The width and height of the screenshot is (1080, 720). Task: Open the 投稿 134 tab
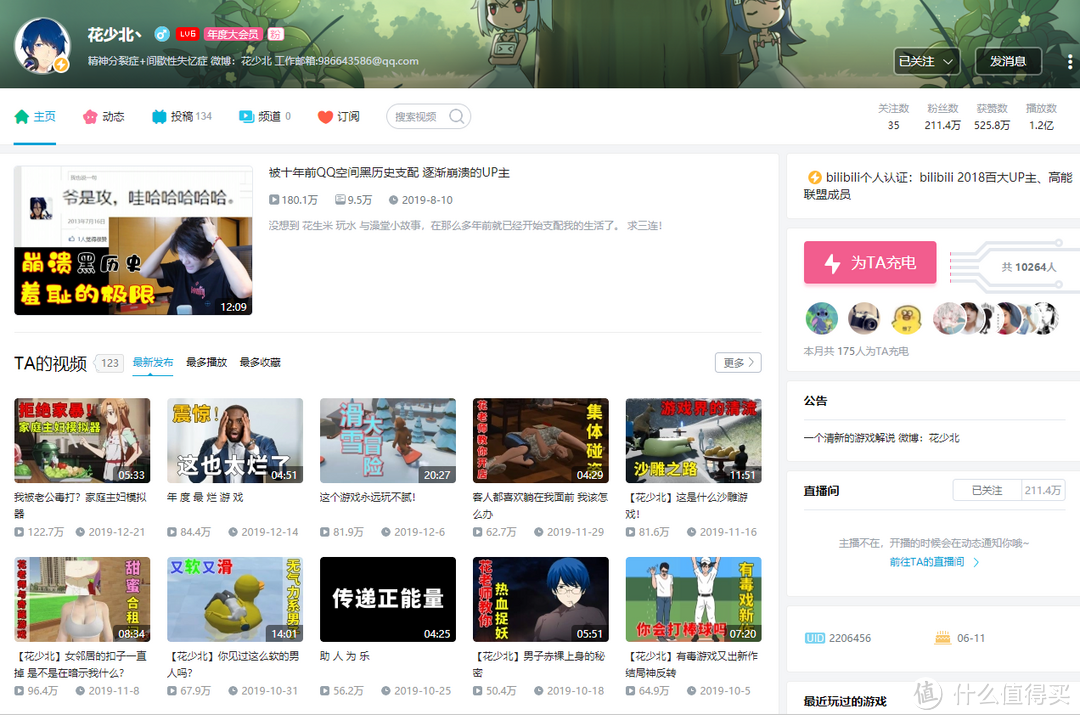182,116
